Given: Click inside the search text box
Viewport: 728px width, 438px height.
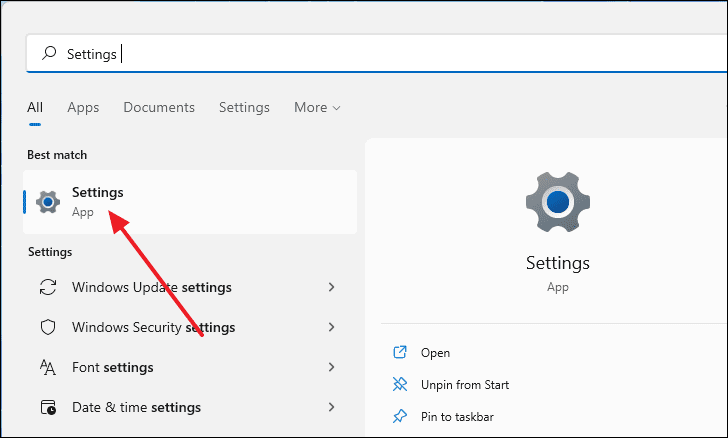Looking at the screenshot, I should coord(377,53).
